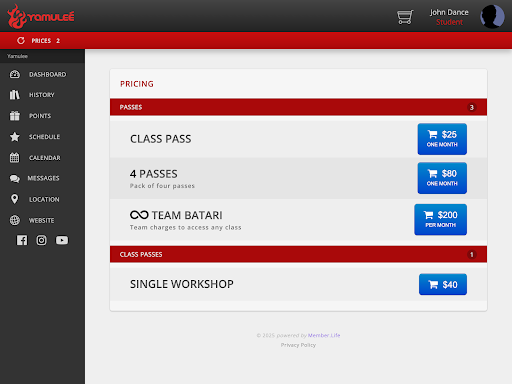Open the Instagram social icon

point(41,240)
